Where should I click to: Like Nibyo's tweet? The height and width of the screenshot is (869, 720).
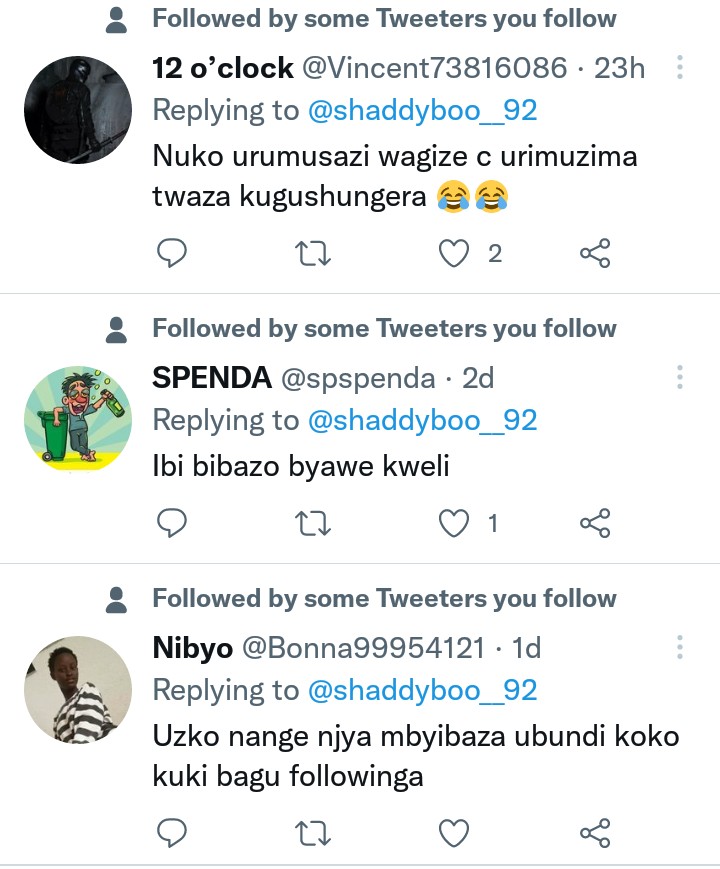click(455, 832)
